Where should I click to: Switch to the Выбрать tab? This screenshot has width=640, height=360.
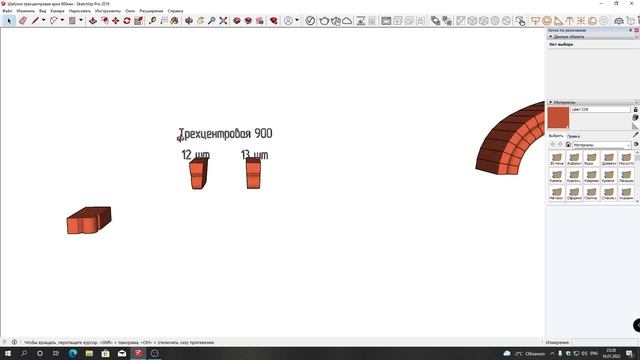click(x=556, y=136)
